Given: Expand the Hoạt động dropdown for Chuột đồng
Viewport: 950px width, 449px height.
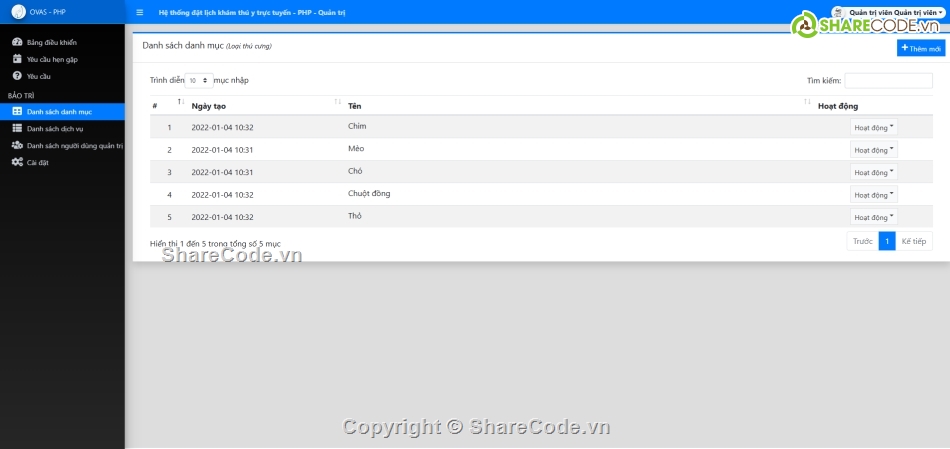Looking at the screenshot, I should 873,195.
